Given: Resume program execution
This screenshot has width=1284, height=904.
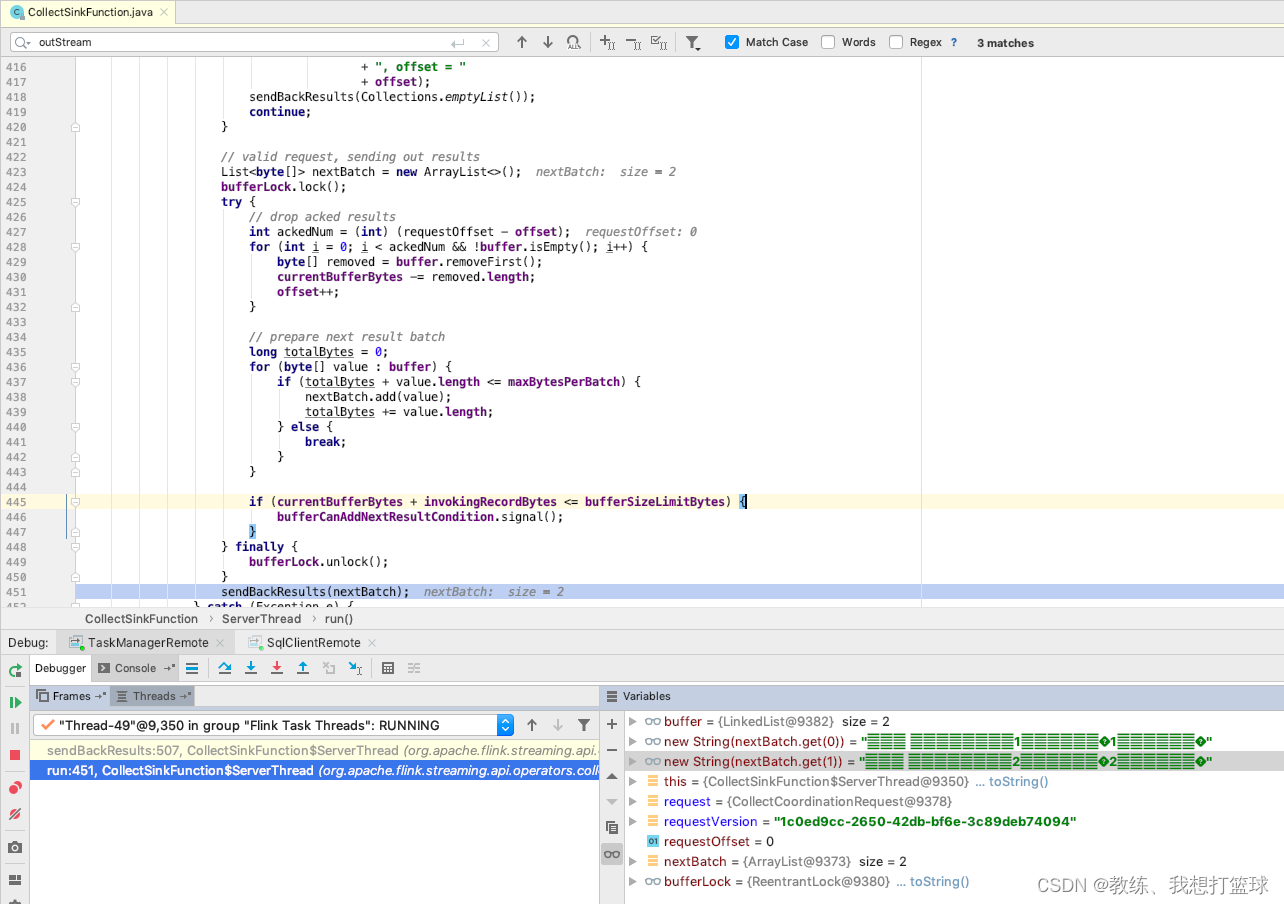Looking at the screenshot, I should click(15, 702).
